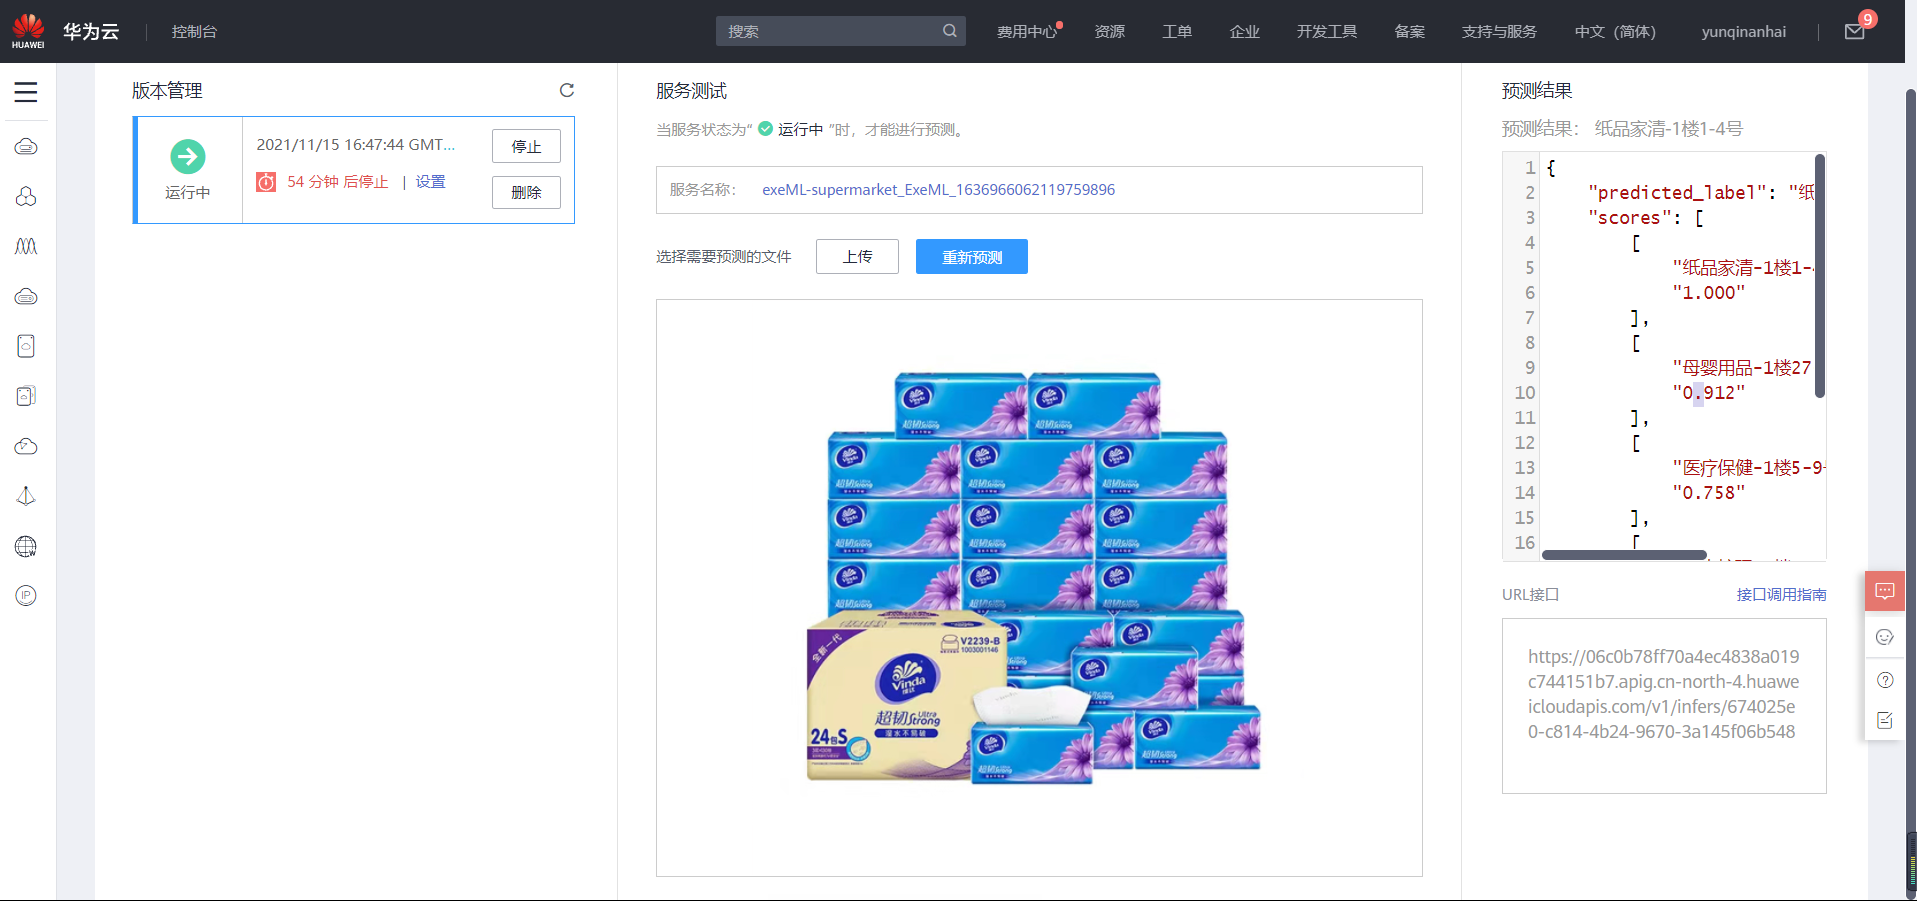Screen dimensions: 1917x901
Task: Open the pyramid-shaped sidebar icon
Action: tap(26, 496)
